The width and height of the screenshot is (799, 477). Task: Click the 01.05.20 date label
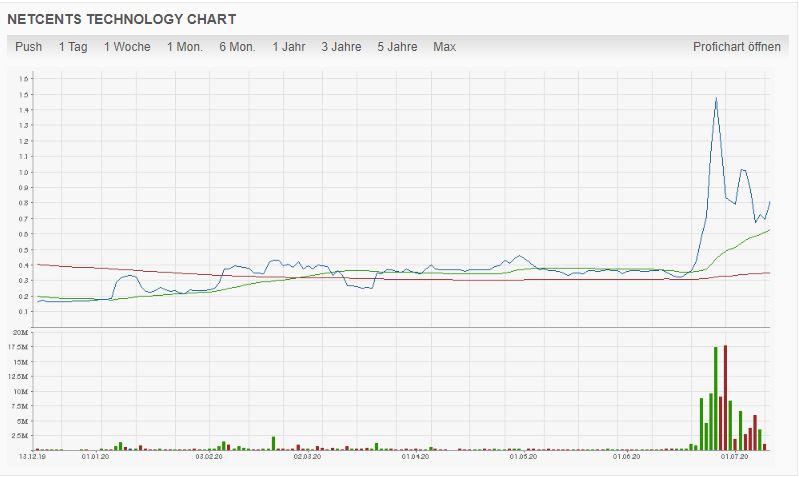(523, 457)
